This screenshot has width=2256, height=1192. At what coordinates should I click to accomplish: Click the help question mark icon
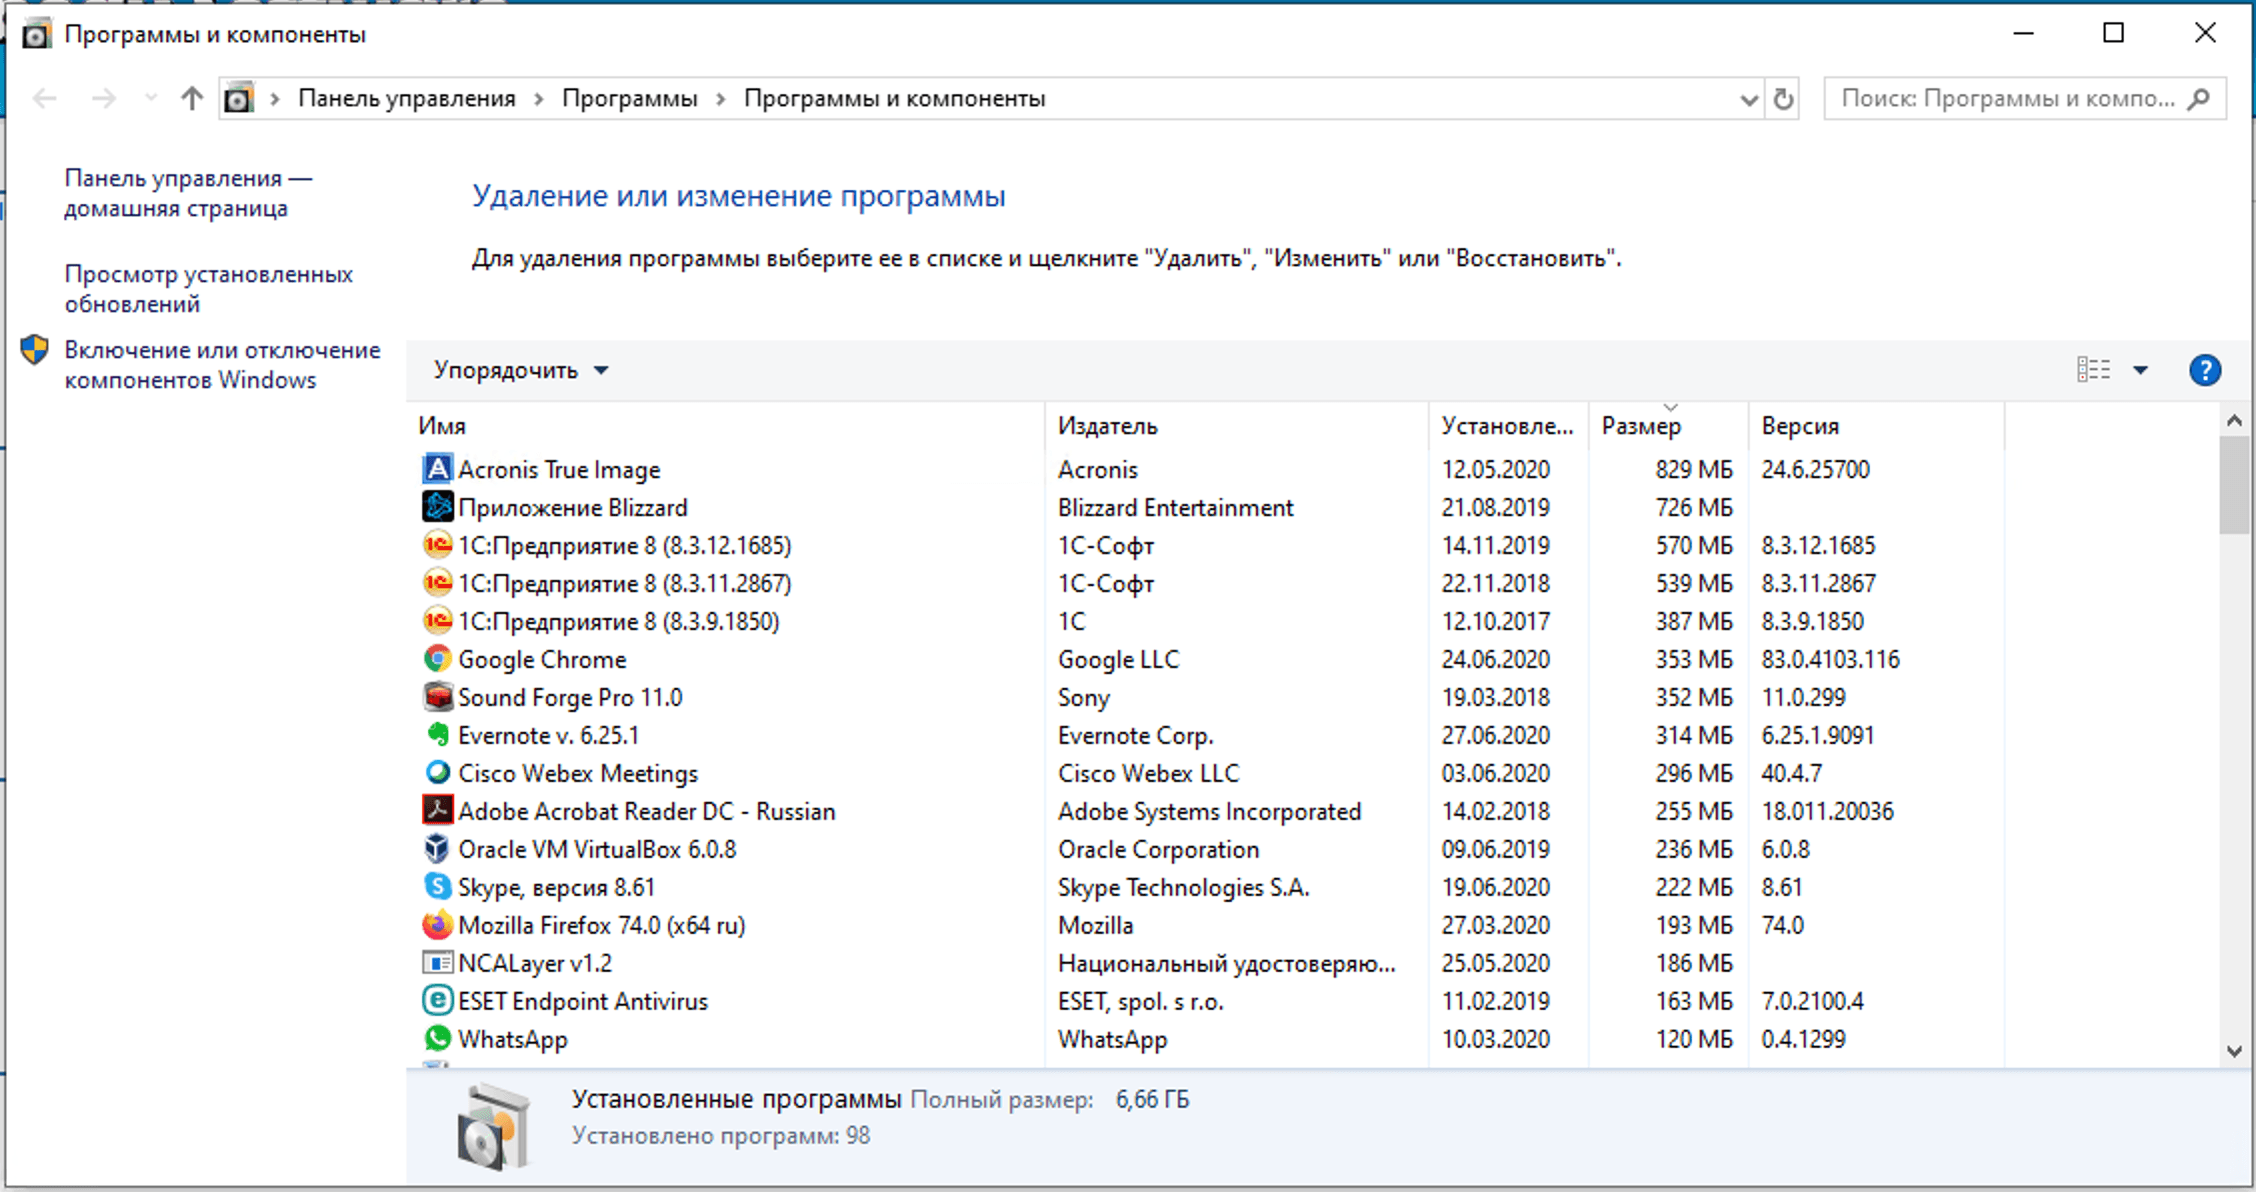[x=2205, y=370]
